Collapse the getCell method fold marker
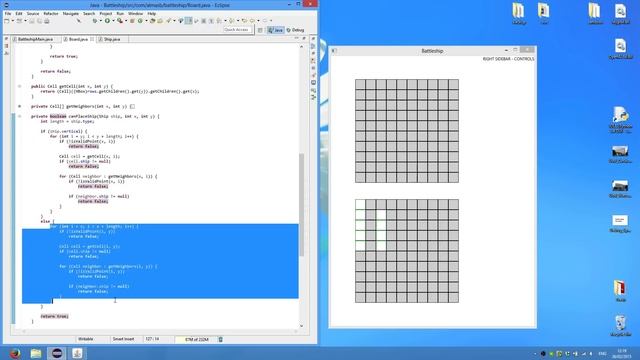 point(19,86)
